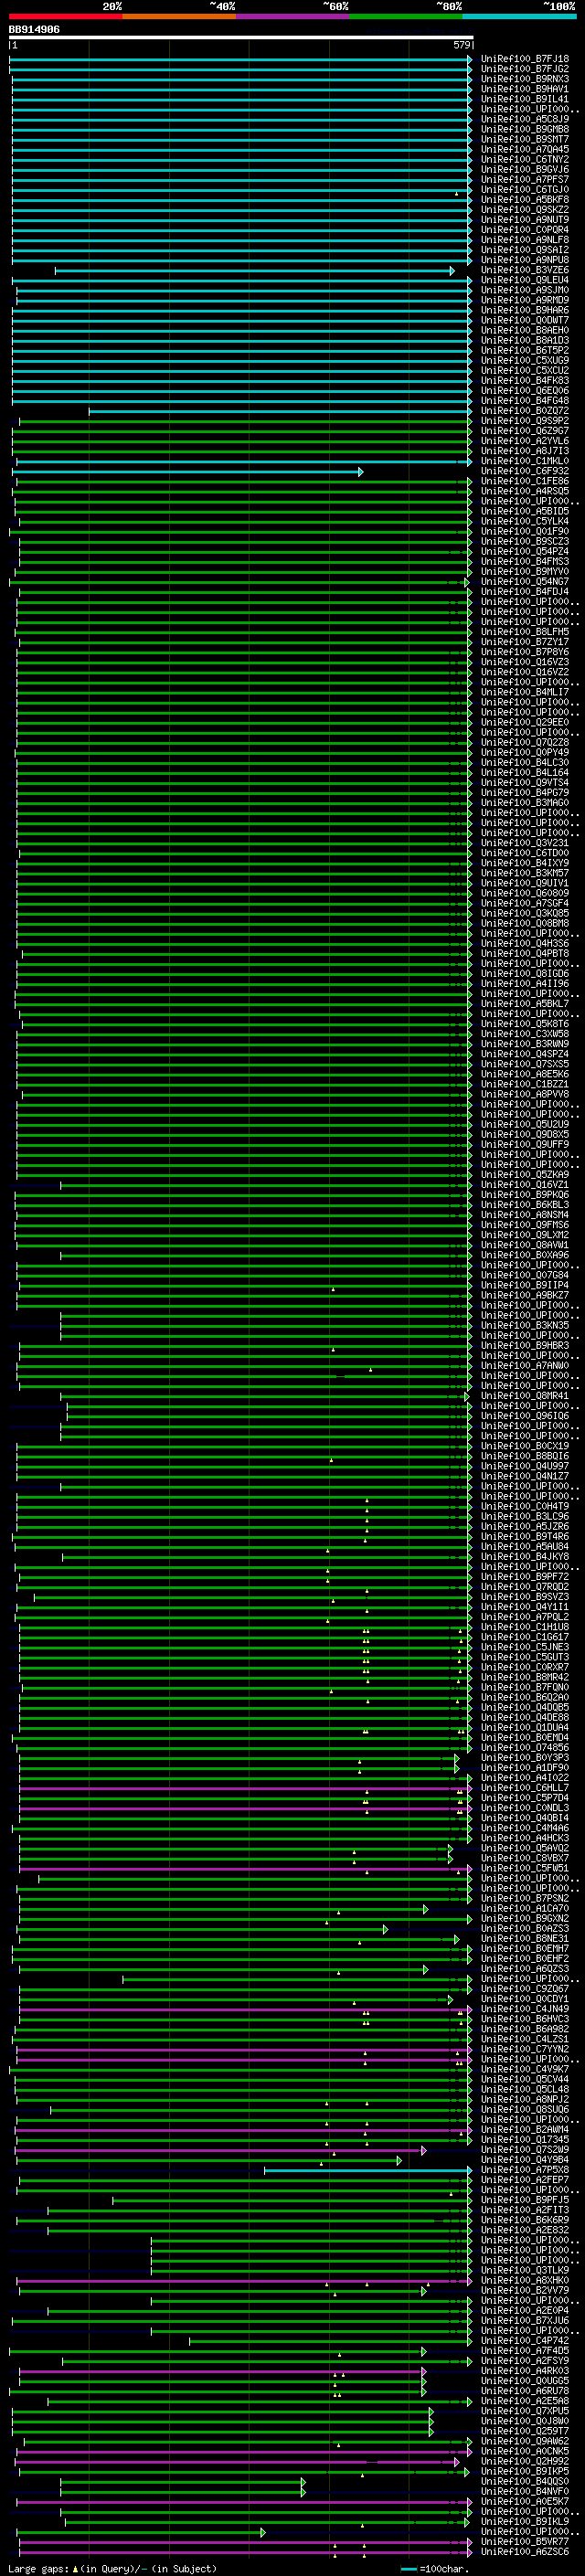Select hit label UniRef100_B9PKQ6

pyautogui.click(x=524, y=1195)
